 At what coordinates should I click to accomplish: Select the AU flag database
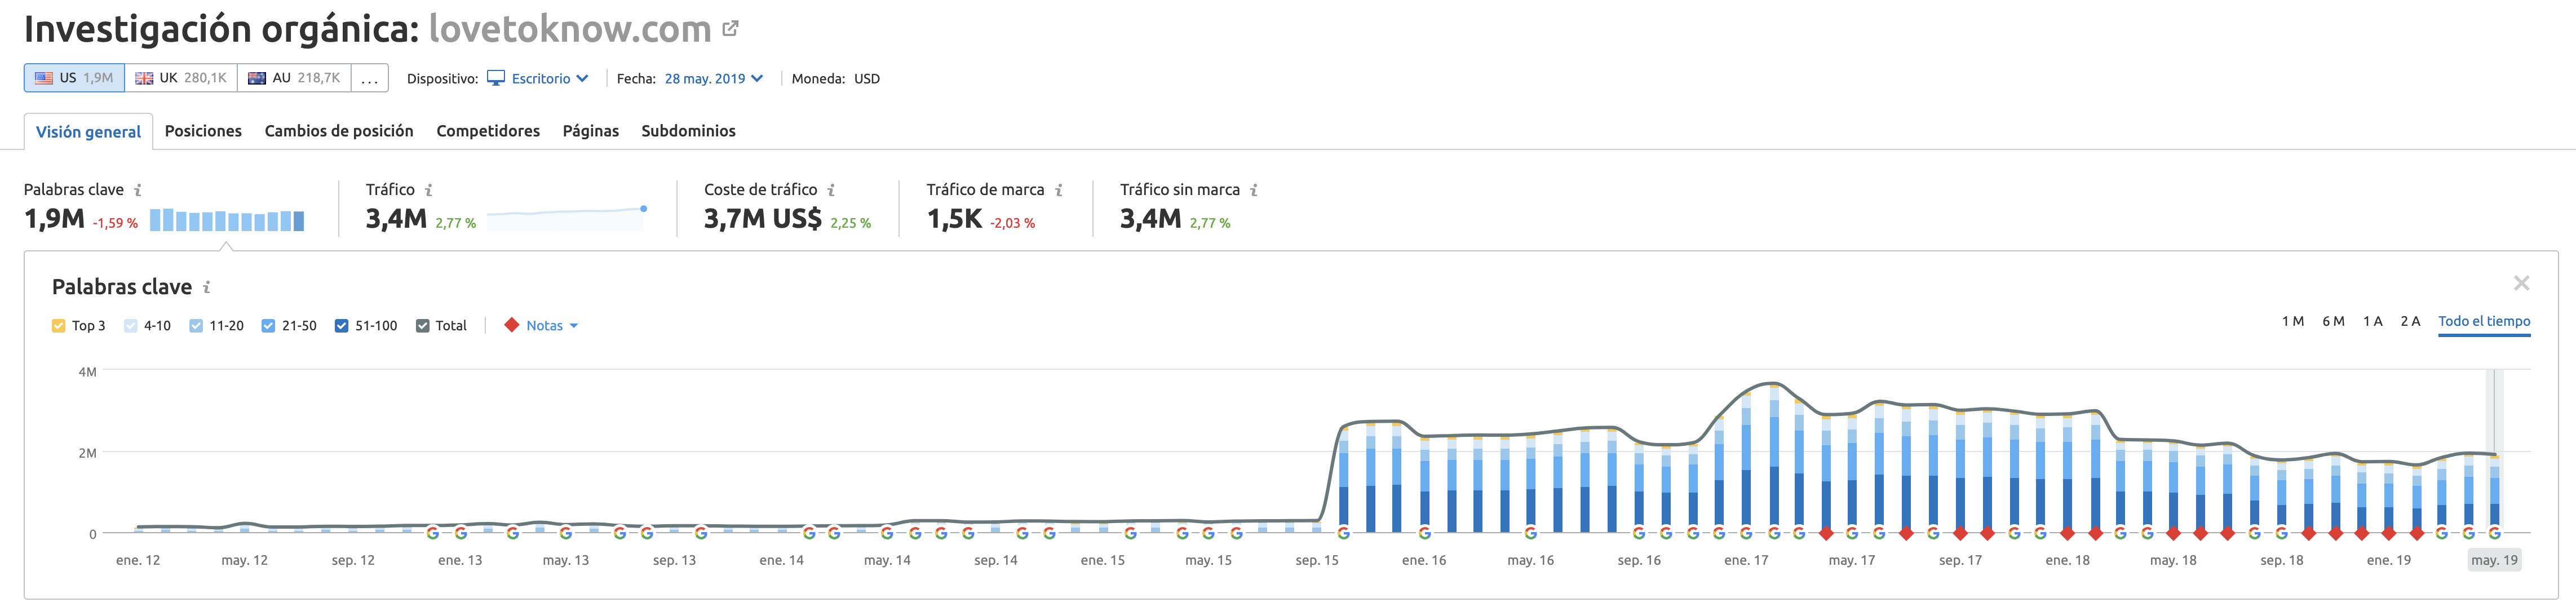point(294,78)
